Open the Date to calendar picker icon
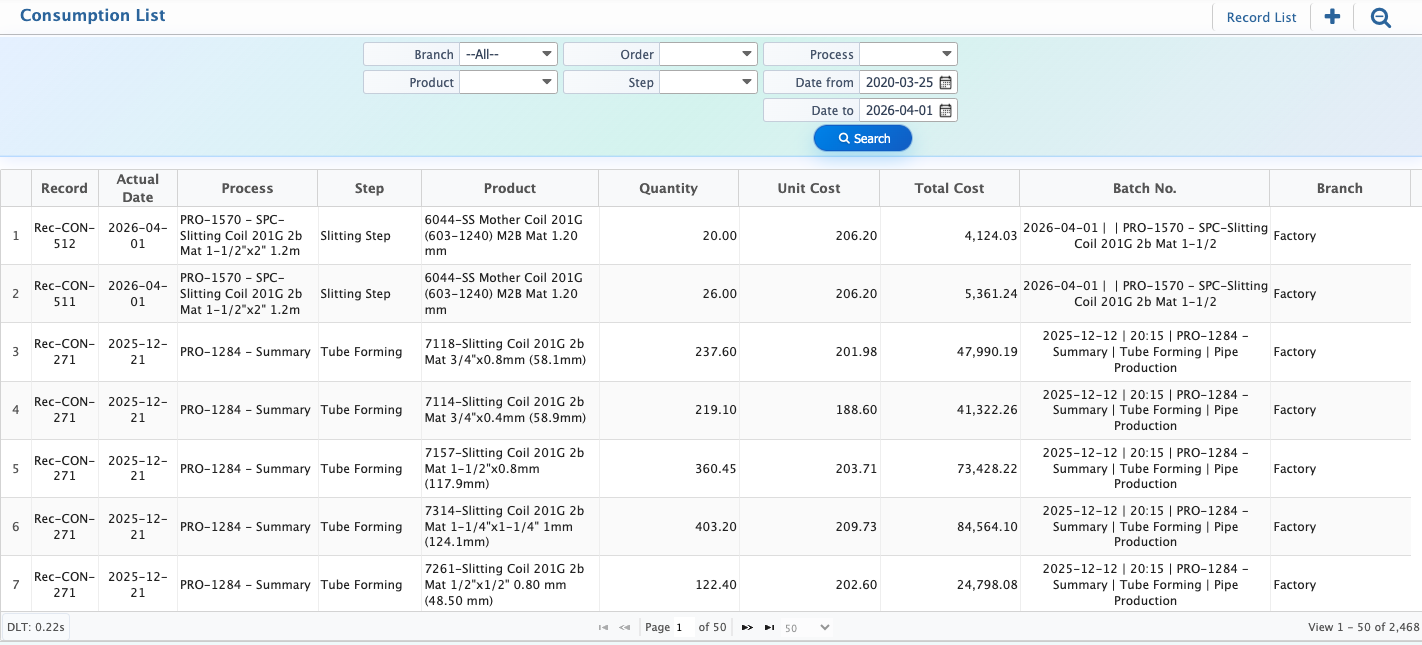 pyautogui.click(x=945, y=110)
